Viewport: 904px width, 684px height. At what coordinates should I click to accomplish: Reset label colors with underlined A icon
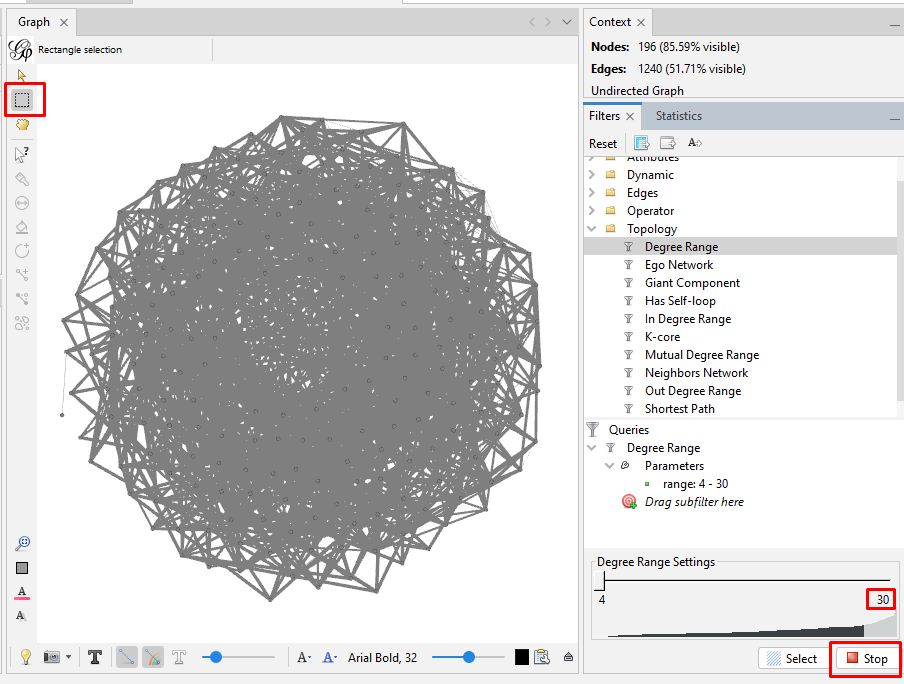pos(22,592)
